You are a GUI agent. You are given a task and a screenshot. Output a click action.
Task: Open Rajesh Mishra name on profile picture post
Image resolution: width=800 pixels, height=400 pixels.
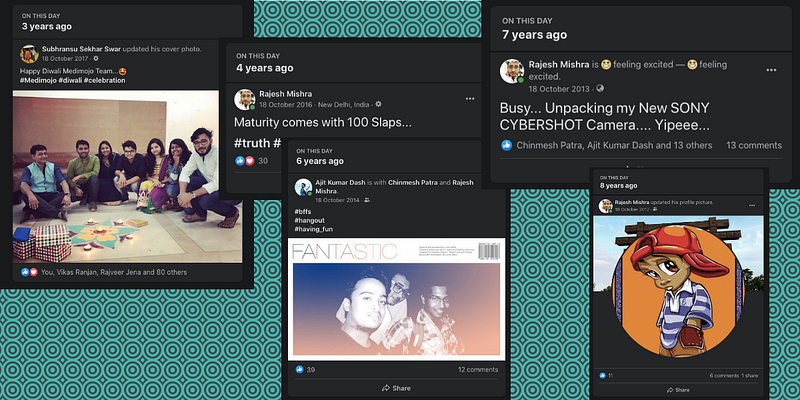pyautogui.click(x=632, y=203)
